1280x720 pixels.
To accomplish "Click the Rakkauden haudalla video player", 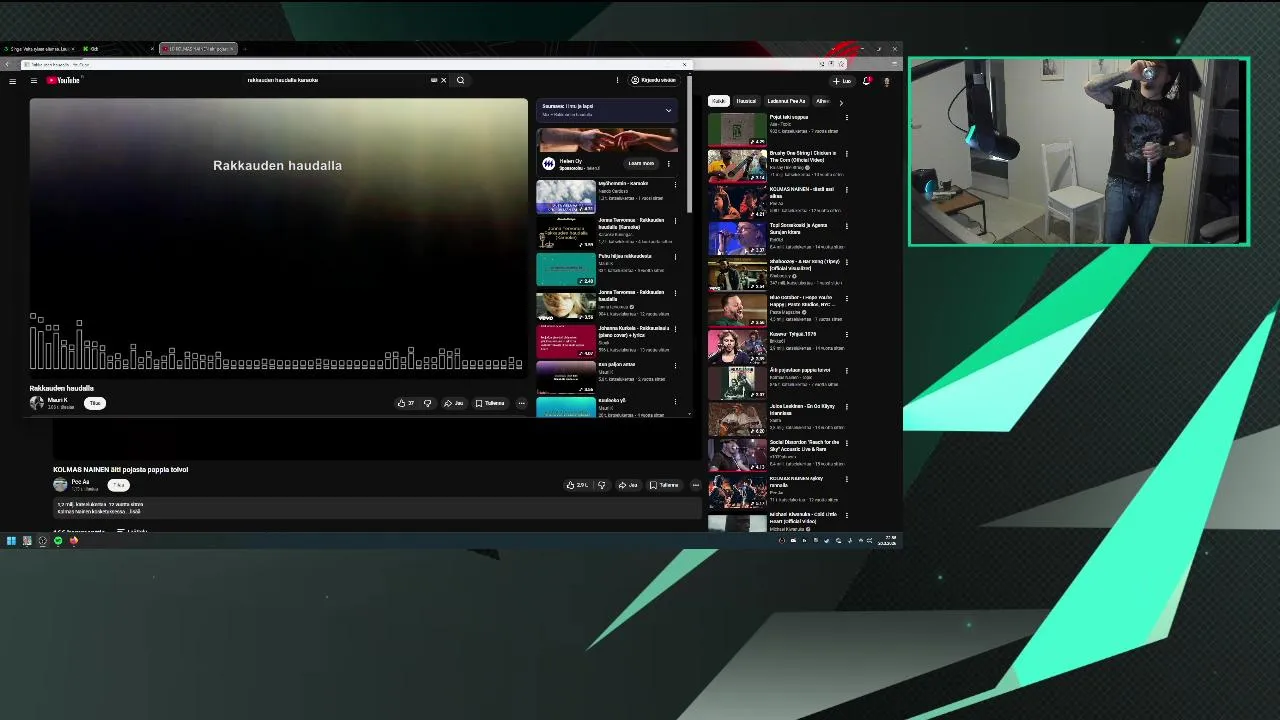I will coord(278,238).
